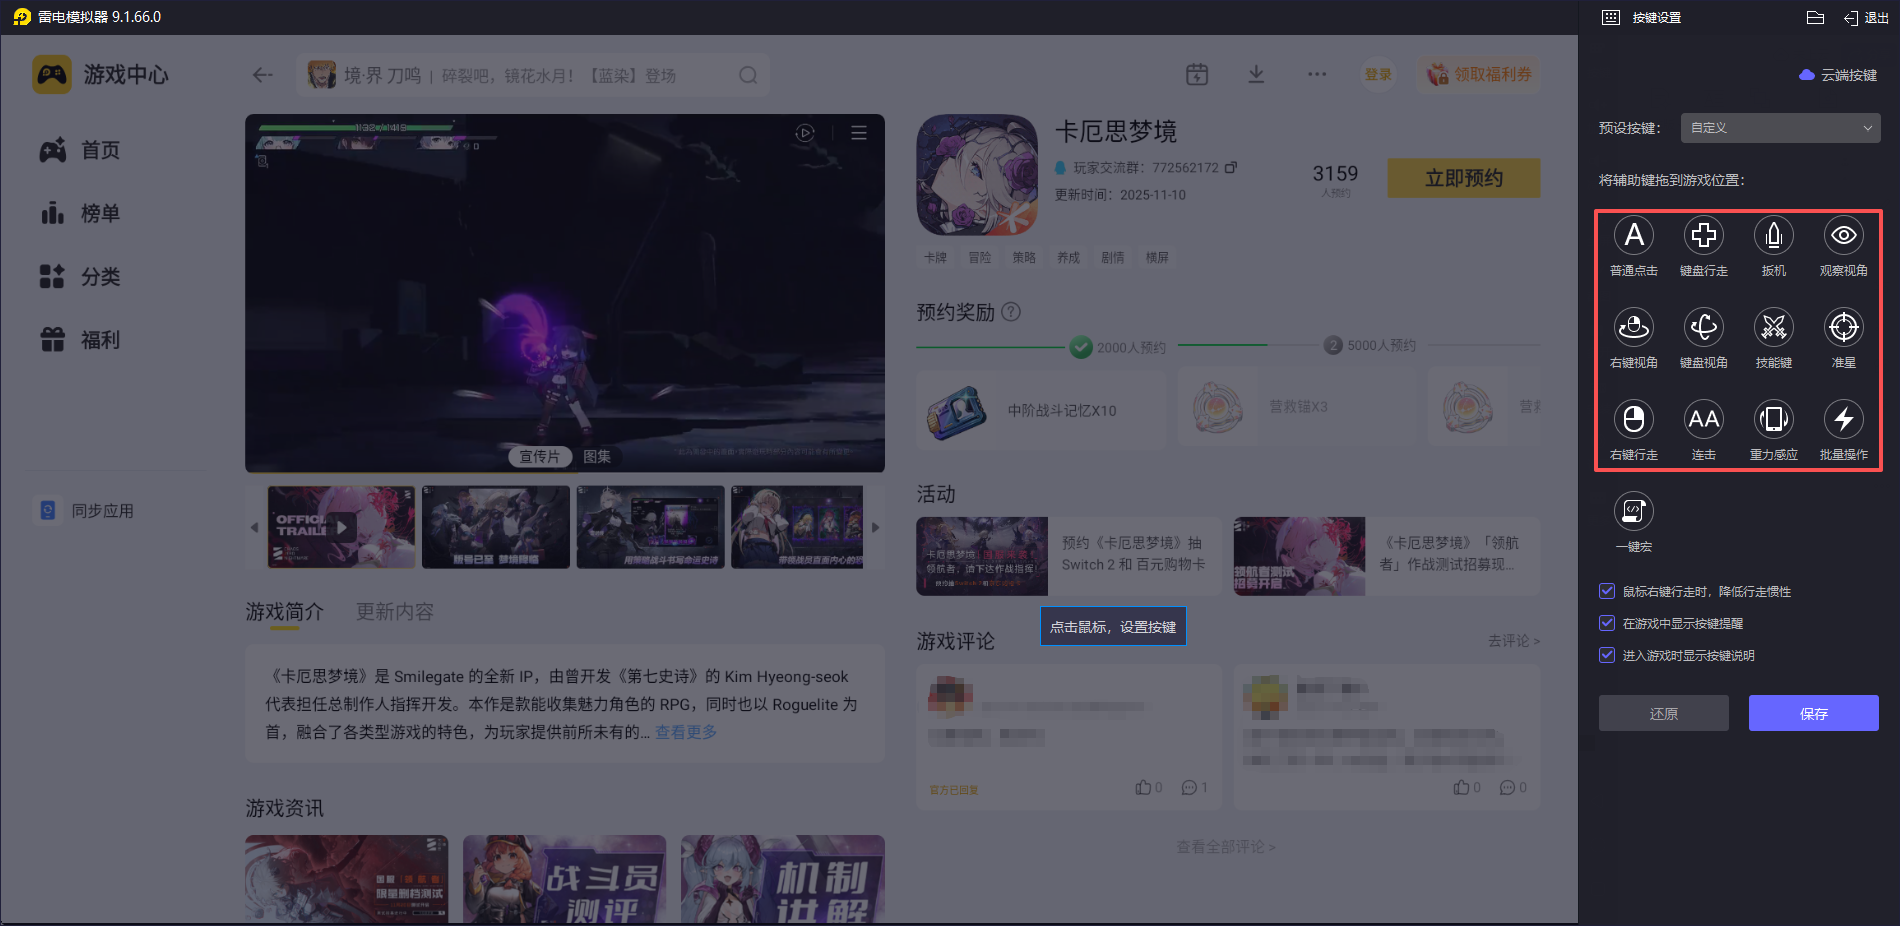The image size is (1900, 926).
Task: Click 领取福利券 coupon button
Action: (1479, 74)
